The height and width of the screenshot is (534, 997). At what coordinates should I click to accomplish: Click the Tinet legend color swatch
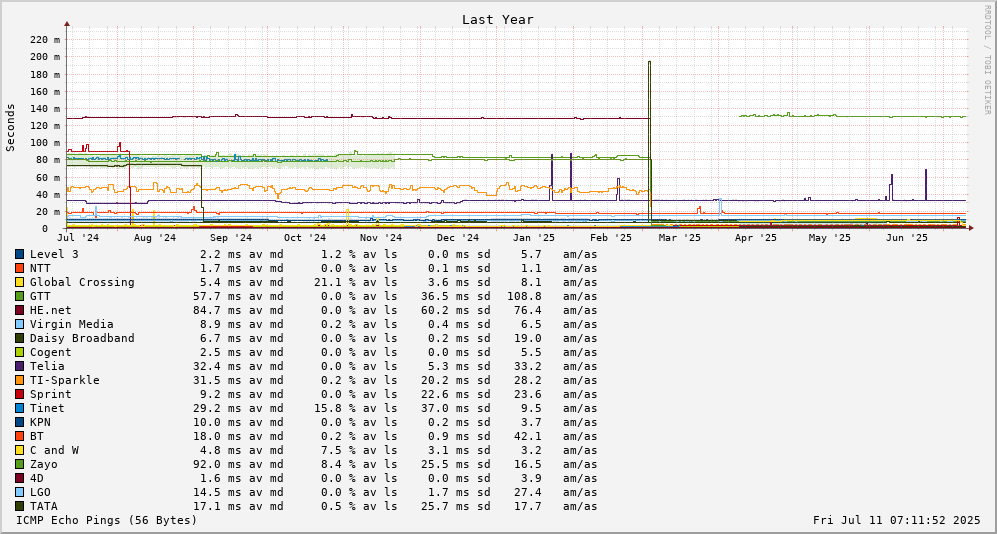tap(20, 408)
